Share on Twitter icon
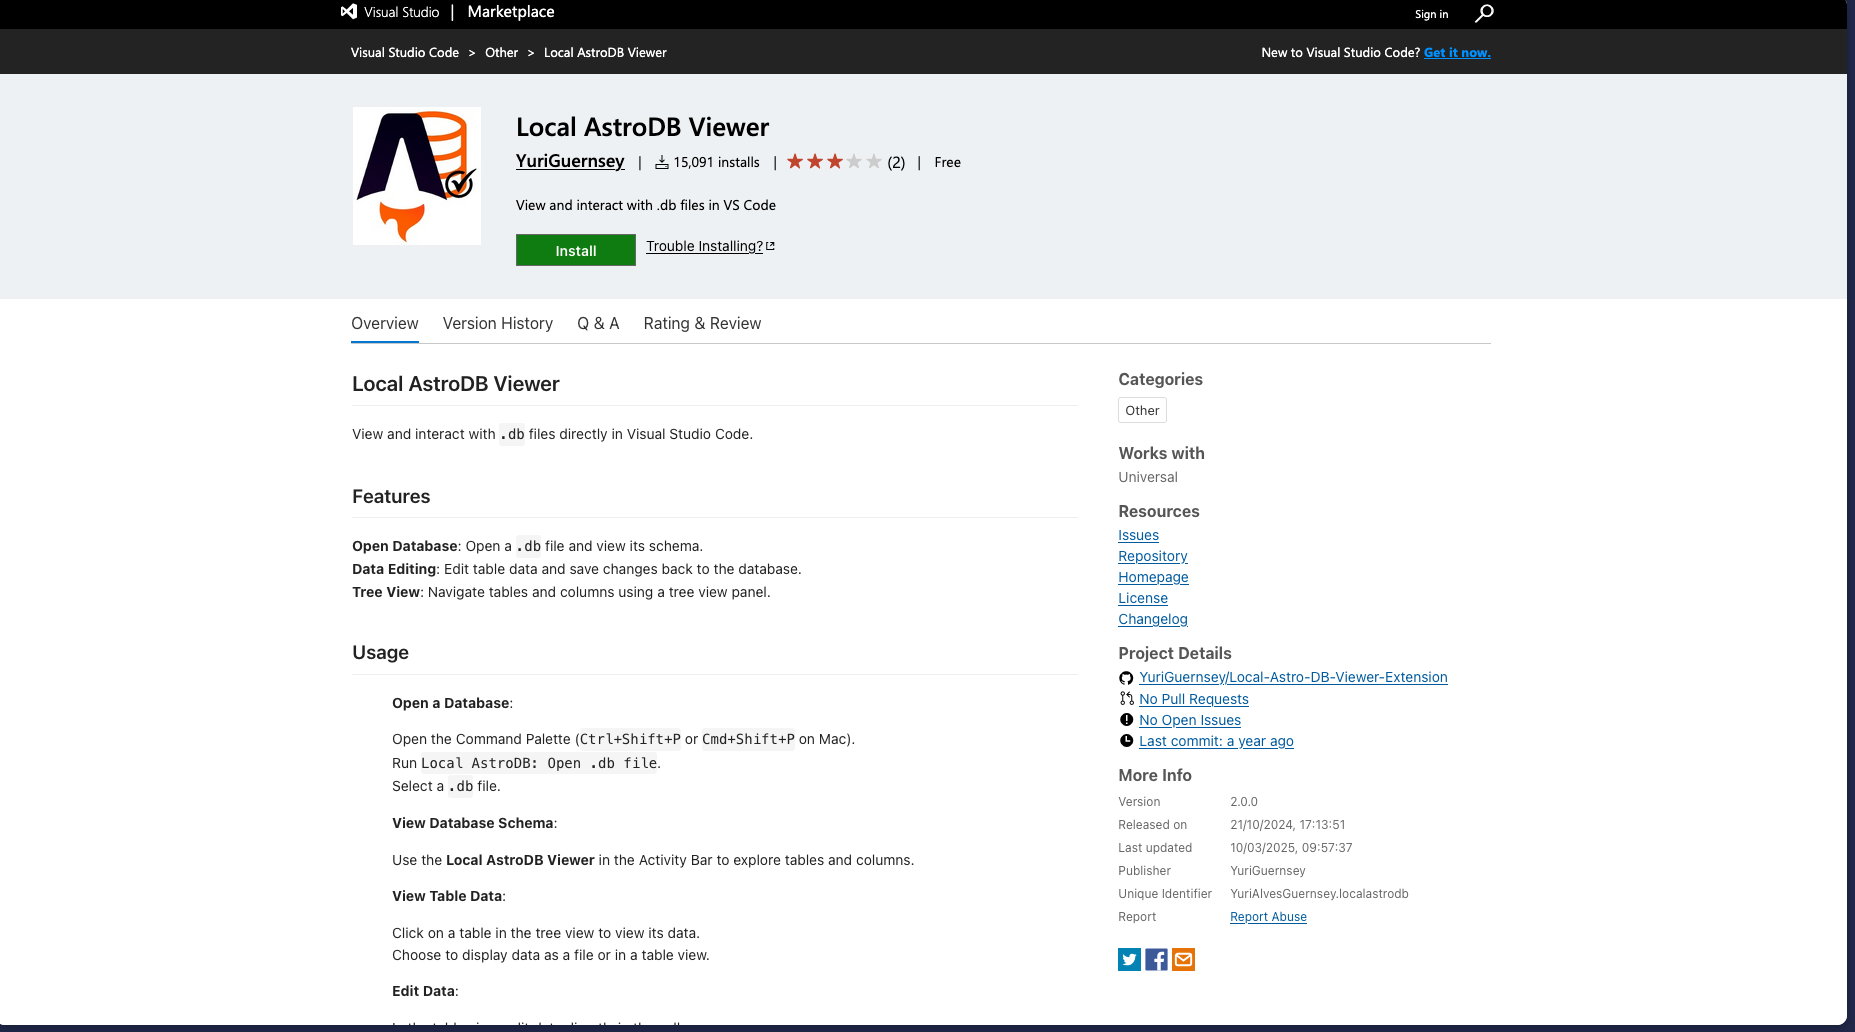This screenshot has width=1855, height=1032. [x=1129, y=959]
